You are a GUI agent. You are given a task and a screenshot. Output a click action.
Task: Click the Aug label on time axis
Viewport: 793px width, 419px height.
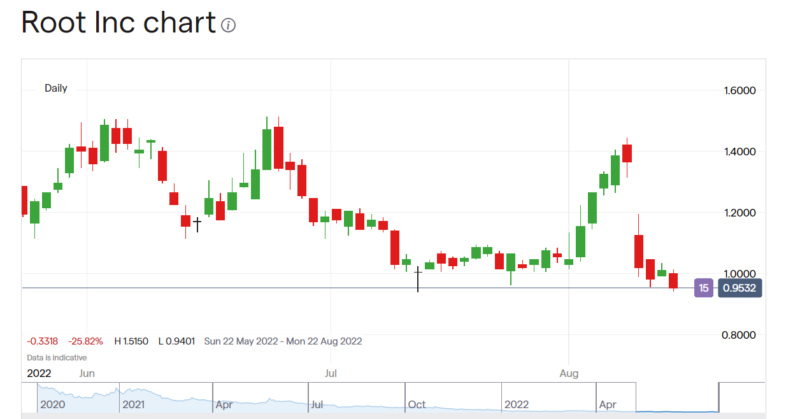click(569, 373)
